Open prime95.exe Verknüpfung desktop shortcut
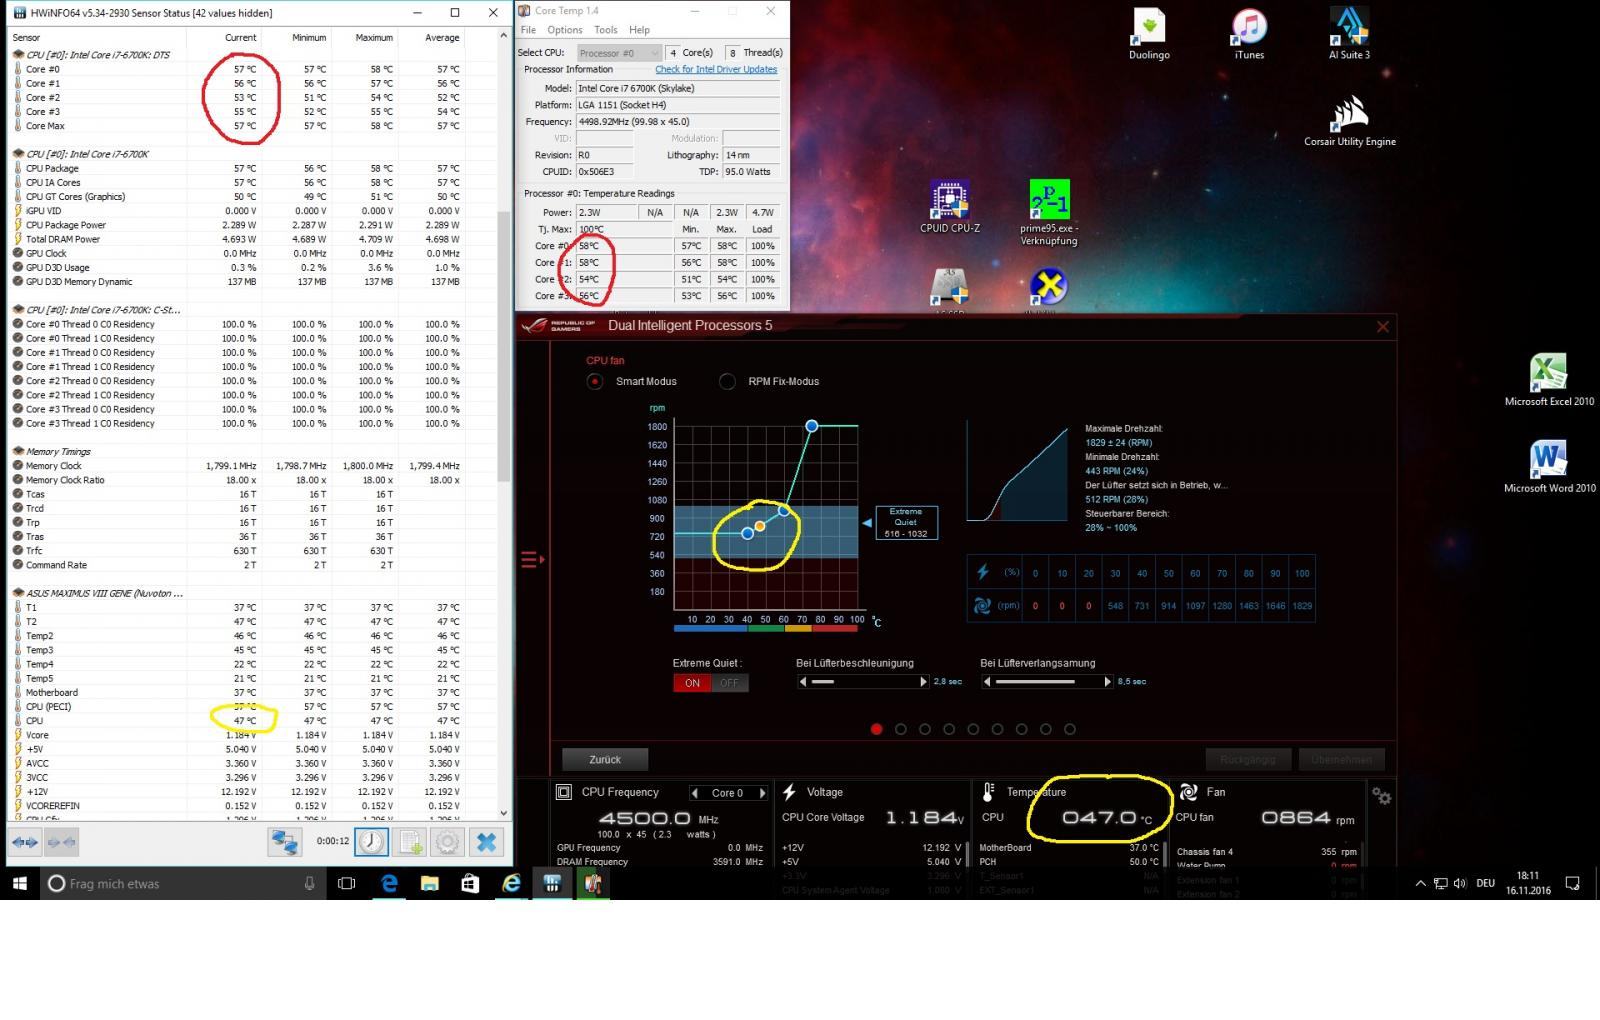 pos(1049,213)
